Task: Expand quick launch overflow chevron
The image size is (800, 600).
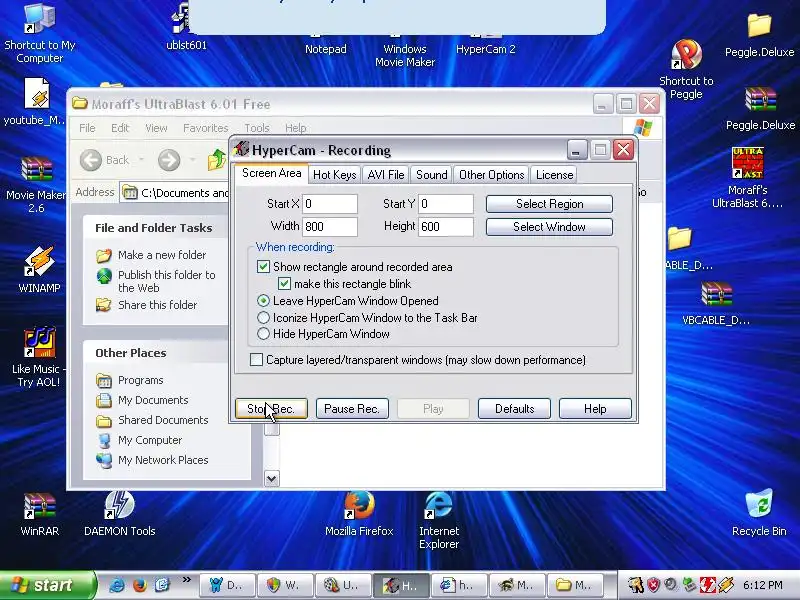Action: coord(186,579)
